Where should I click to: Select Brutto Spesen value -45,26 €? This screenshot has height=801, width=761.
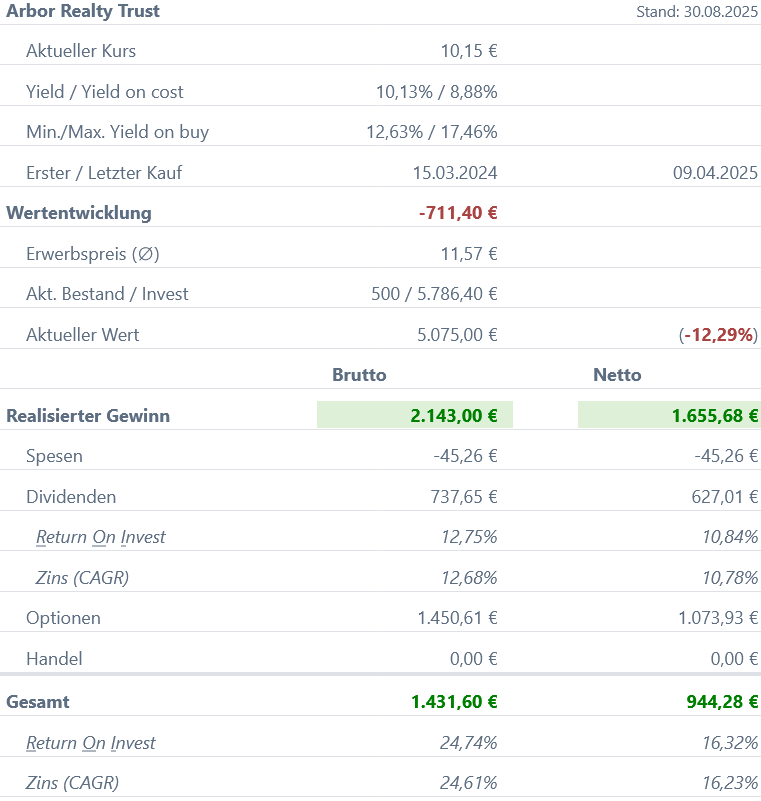click(x=465, y=456)
